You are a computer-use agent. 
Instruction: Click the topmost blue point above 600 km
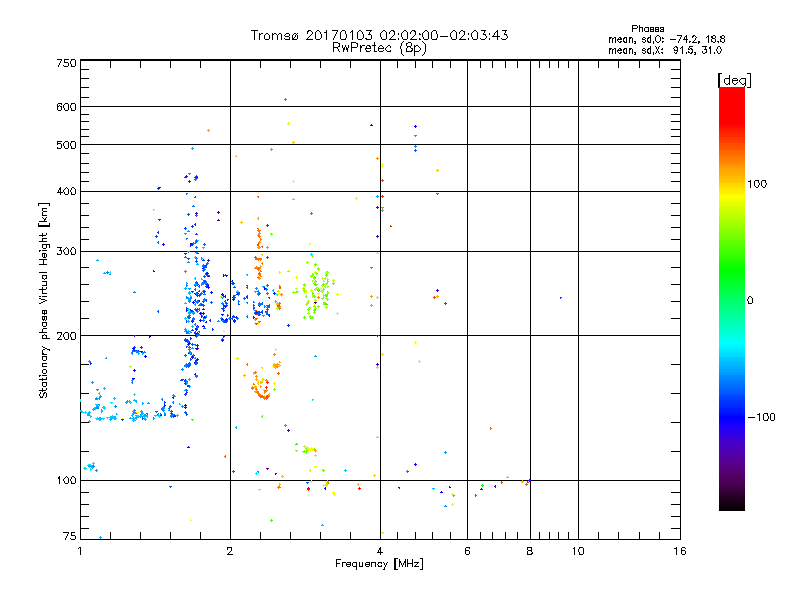coord(286,99)
